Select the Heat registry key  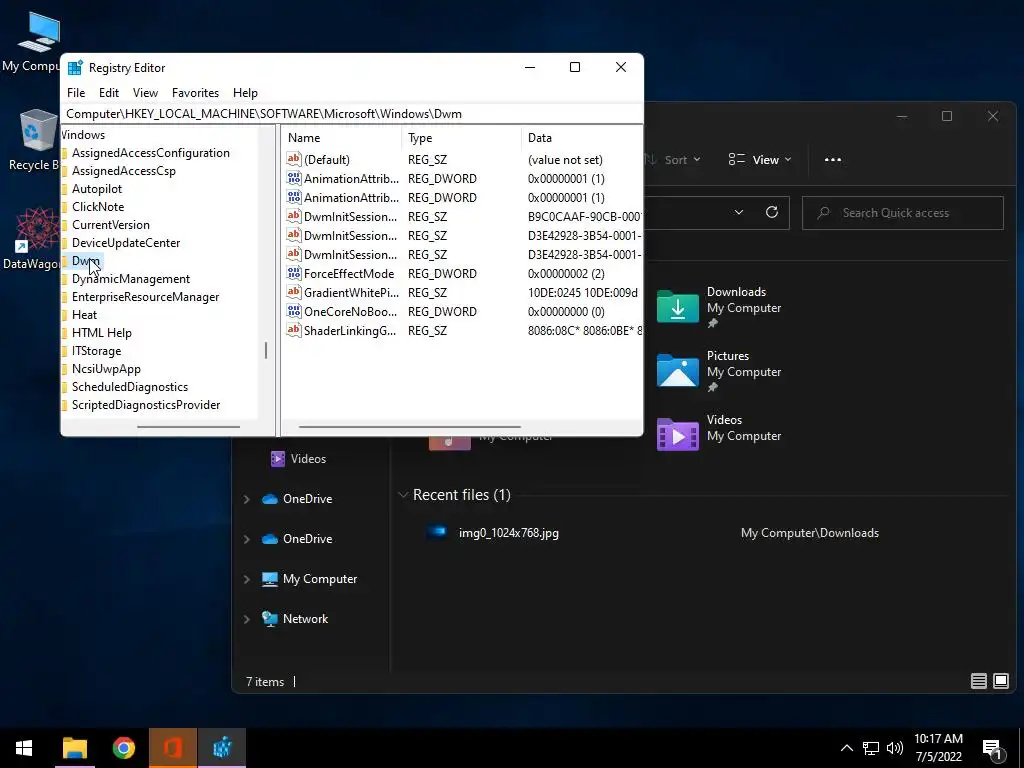84,315
